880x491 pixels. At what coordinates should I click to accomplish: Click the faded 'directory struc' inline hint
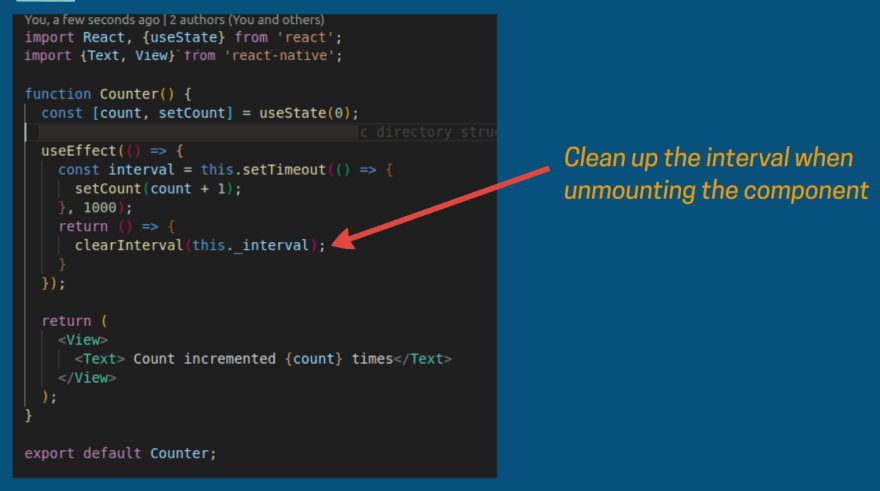(x=428, y=132)
